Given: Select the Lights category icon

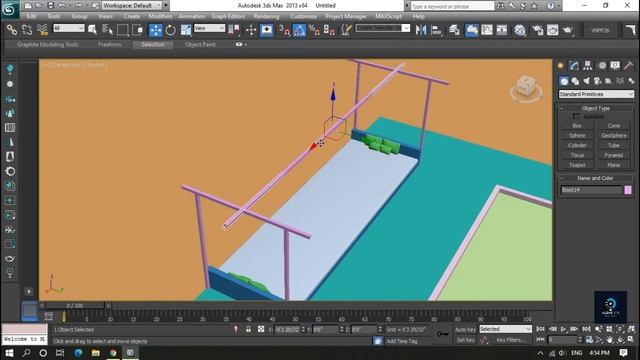Looking at the screenshot, I should click(587, 81).
